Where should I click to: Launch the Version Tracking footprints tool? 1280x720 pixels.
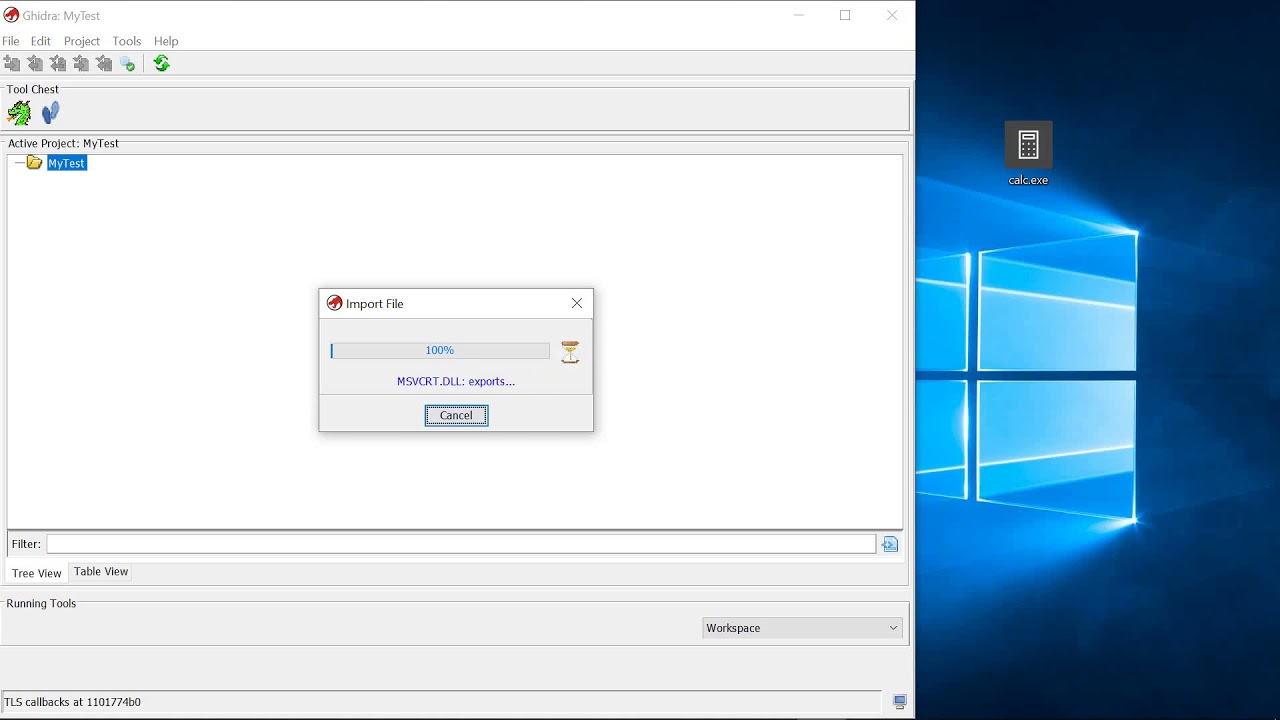[x=51, y=113]
